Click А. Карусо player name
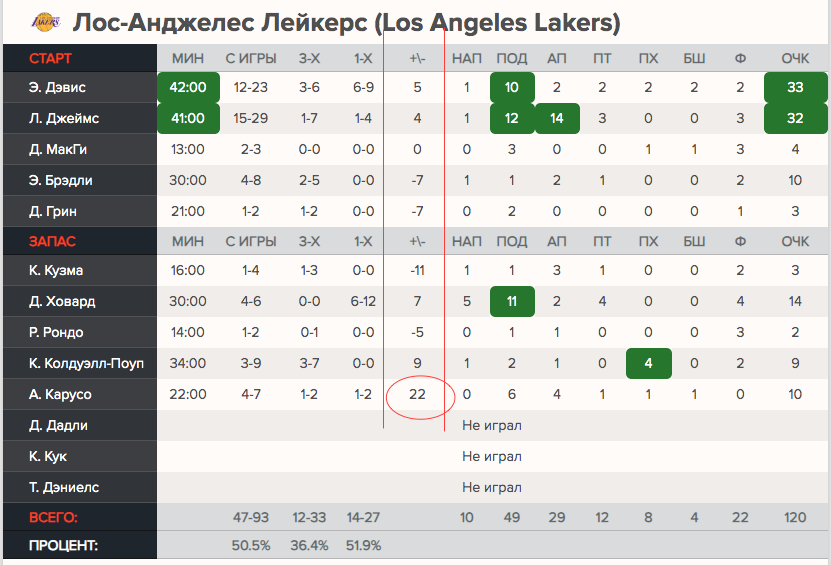This screenshot has width=831, height=565. 60,395
